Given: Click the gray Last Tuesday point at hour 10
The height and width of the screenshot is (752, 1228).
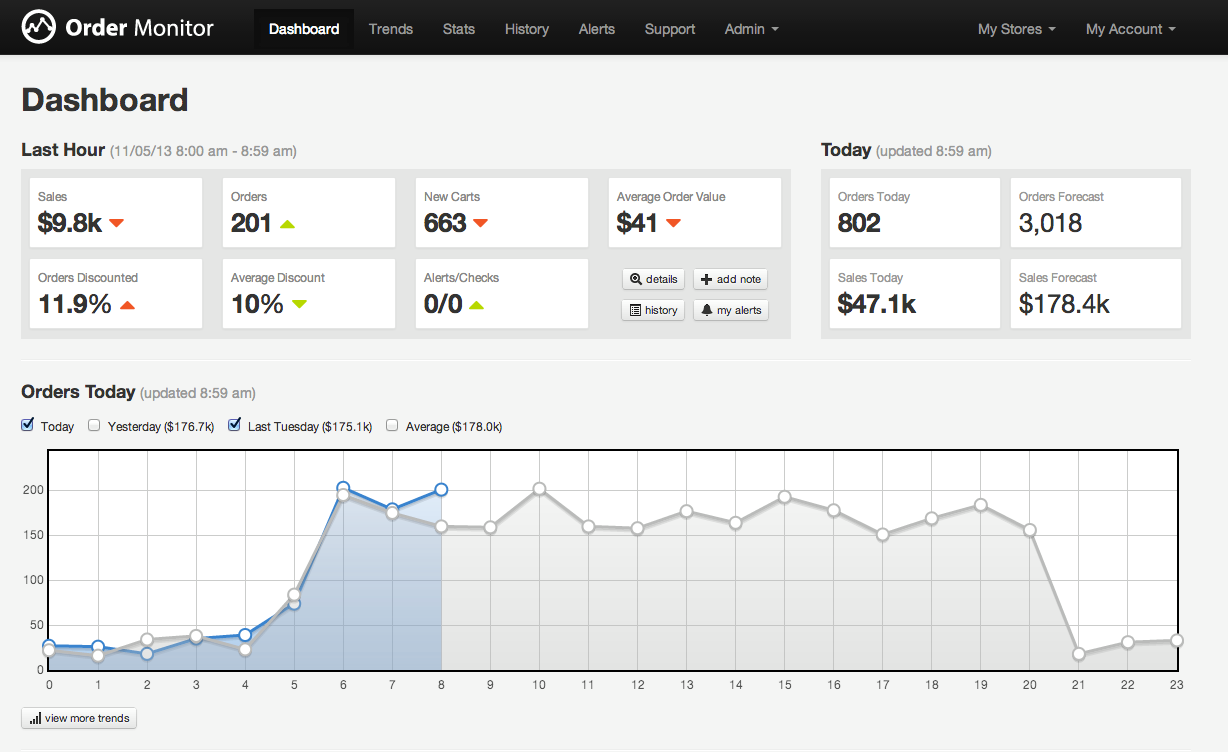Looking at the screenshot, I should [539, 489].
